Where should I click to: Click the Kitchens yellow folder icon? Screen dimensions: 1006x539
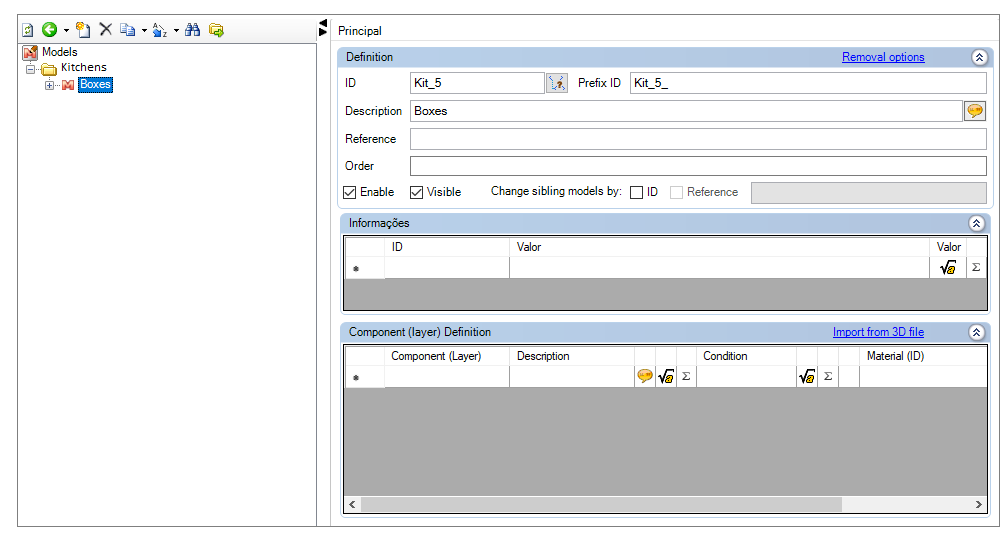tap(49, 69)
